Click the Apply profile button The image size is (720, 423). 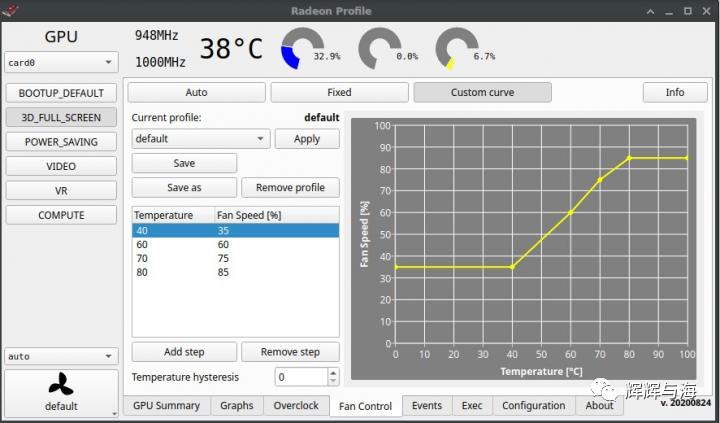[307, 139]
